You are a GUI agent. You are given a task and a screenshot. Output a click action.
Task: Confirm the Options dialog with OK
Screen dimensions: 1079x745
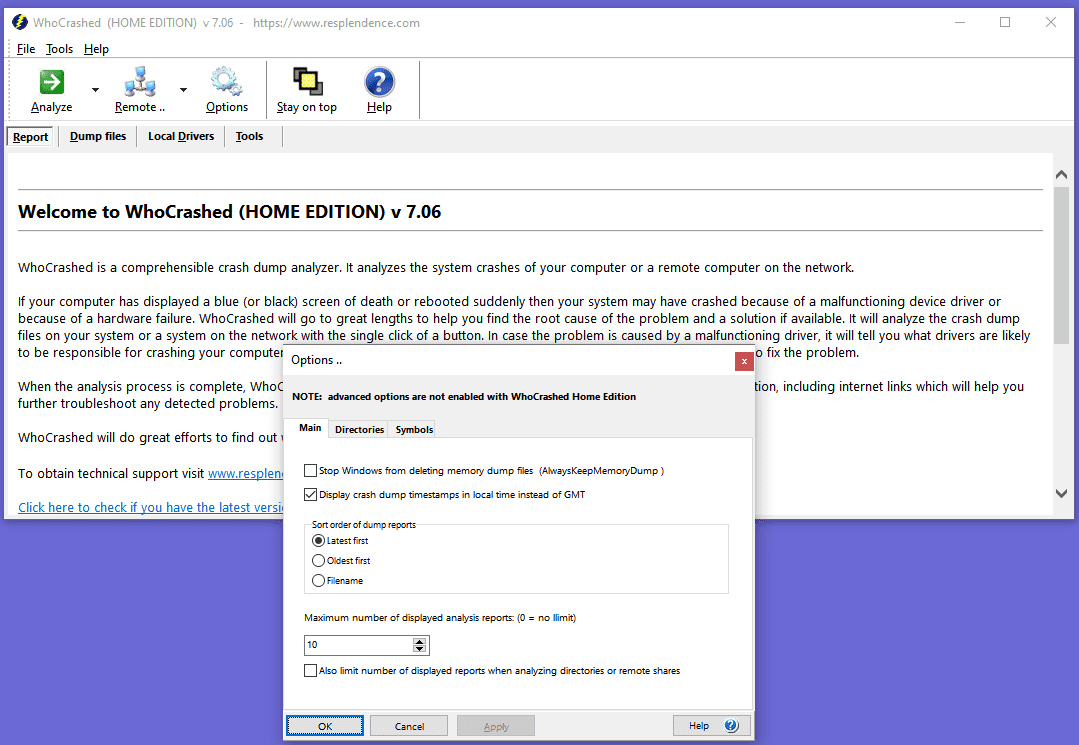click(325, 726)
